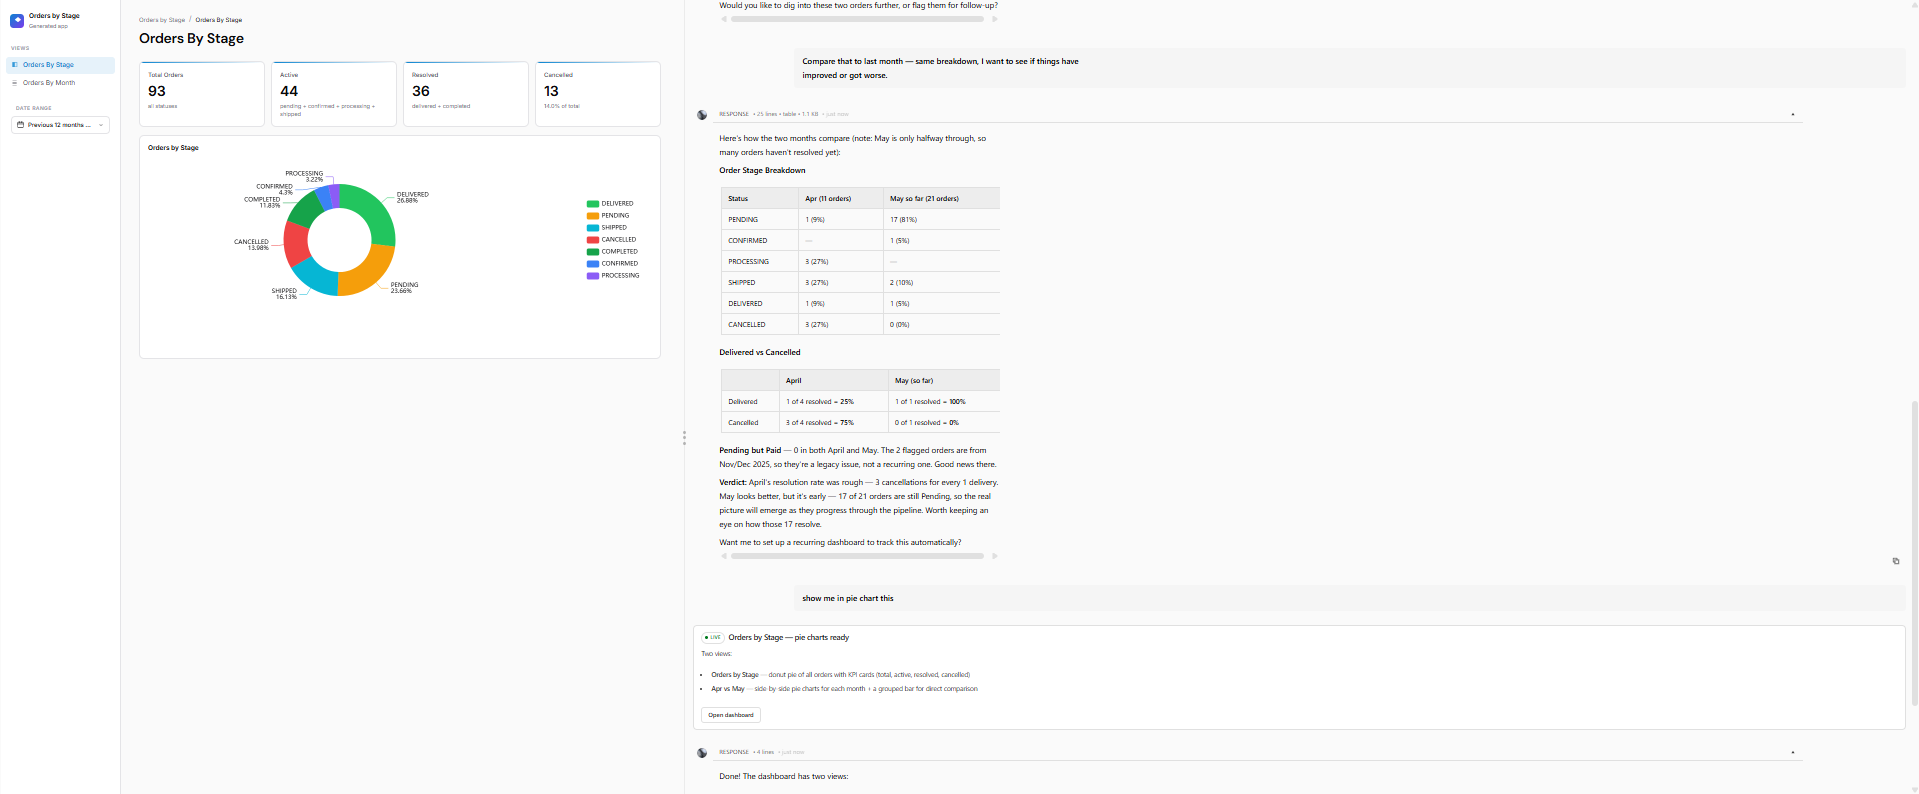Viewport: 1919px width, 794px height.
Task: Click left scroll arrow under recurring dashboard question
Action: coord(724,556)
